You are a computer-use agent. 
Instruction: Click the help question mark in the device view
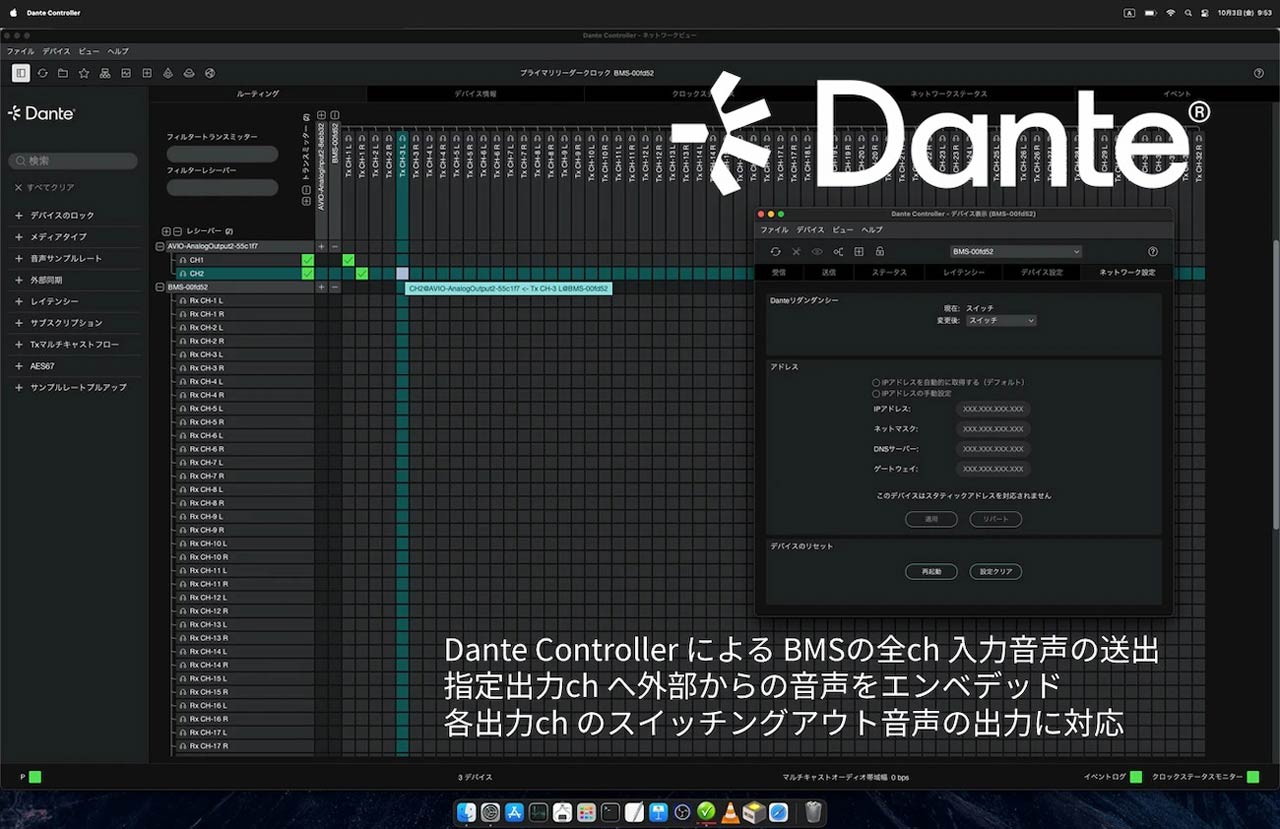[x=1152, y=252]
